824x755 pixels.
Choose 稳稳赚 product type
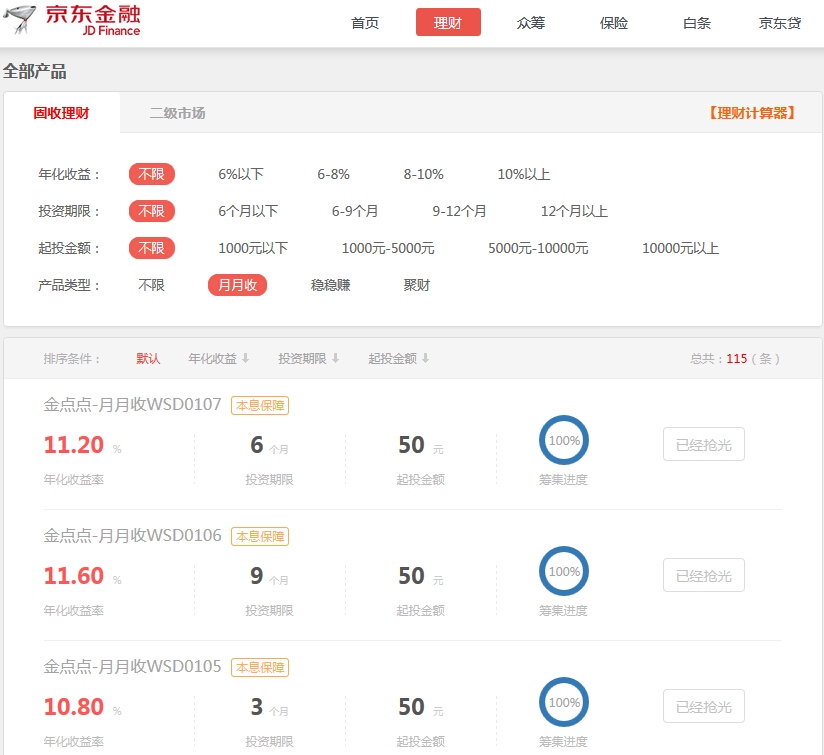coord(330,285)
